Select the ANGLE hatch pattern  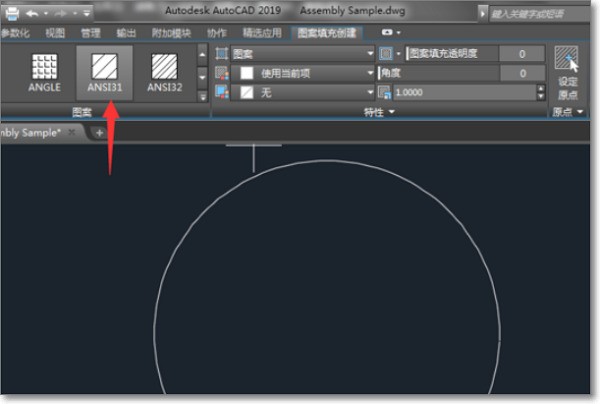44,72
